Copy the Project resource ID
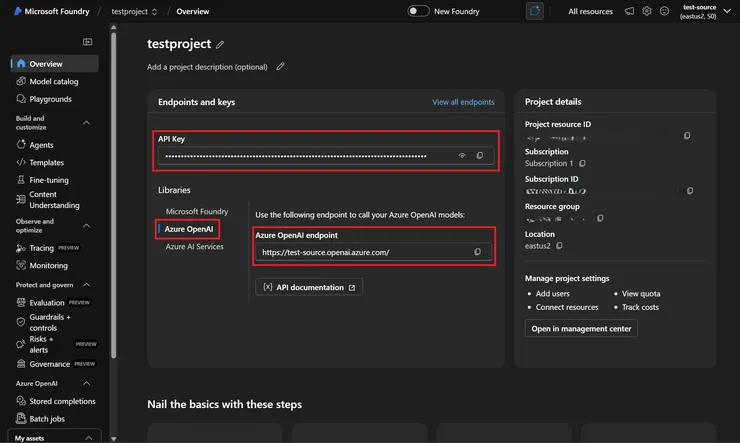Image resolution: width=740 pixels, height=443 pixels. (687, 135)
